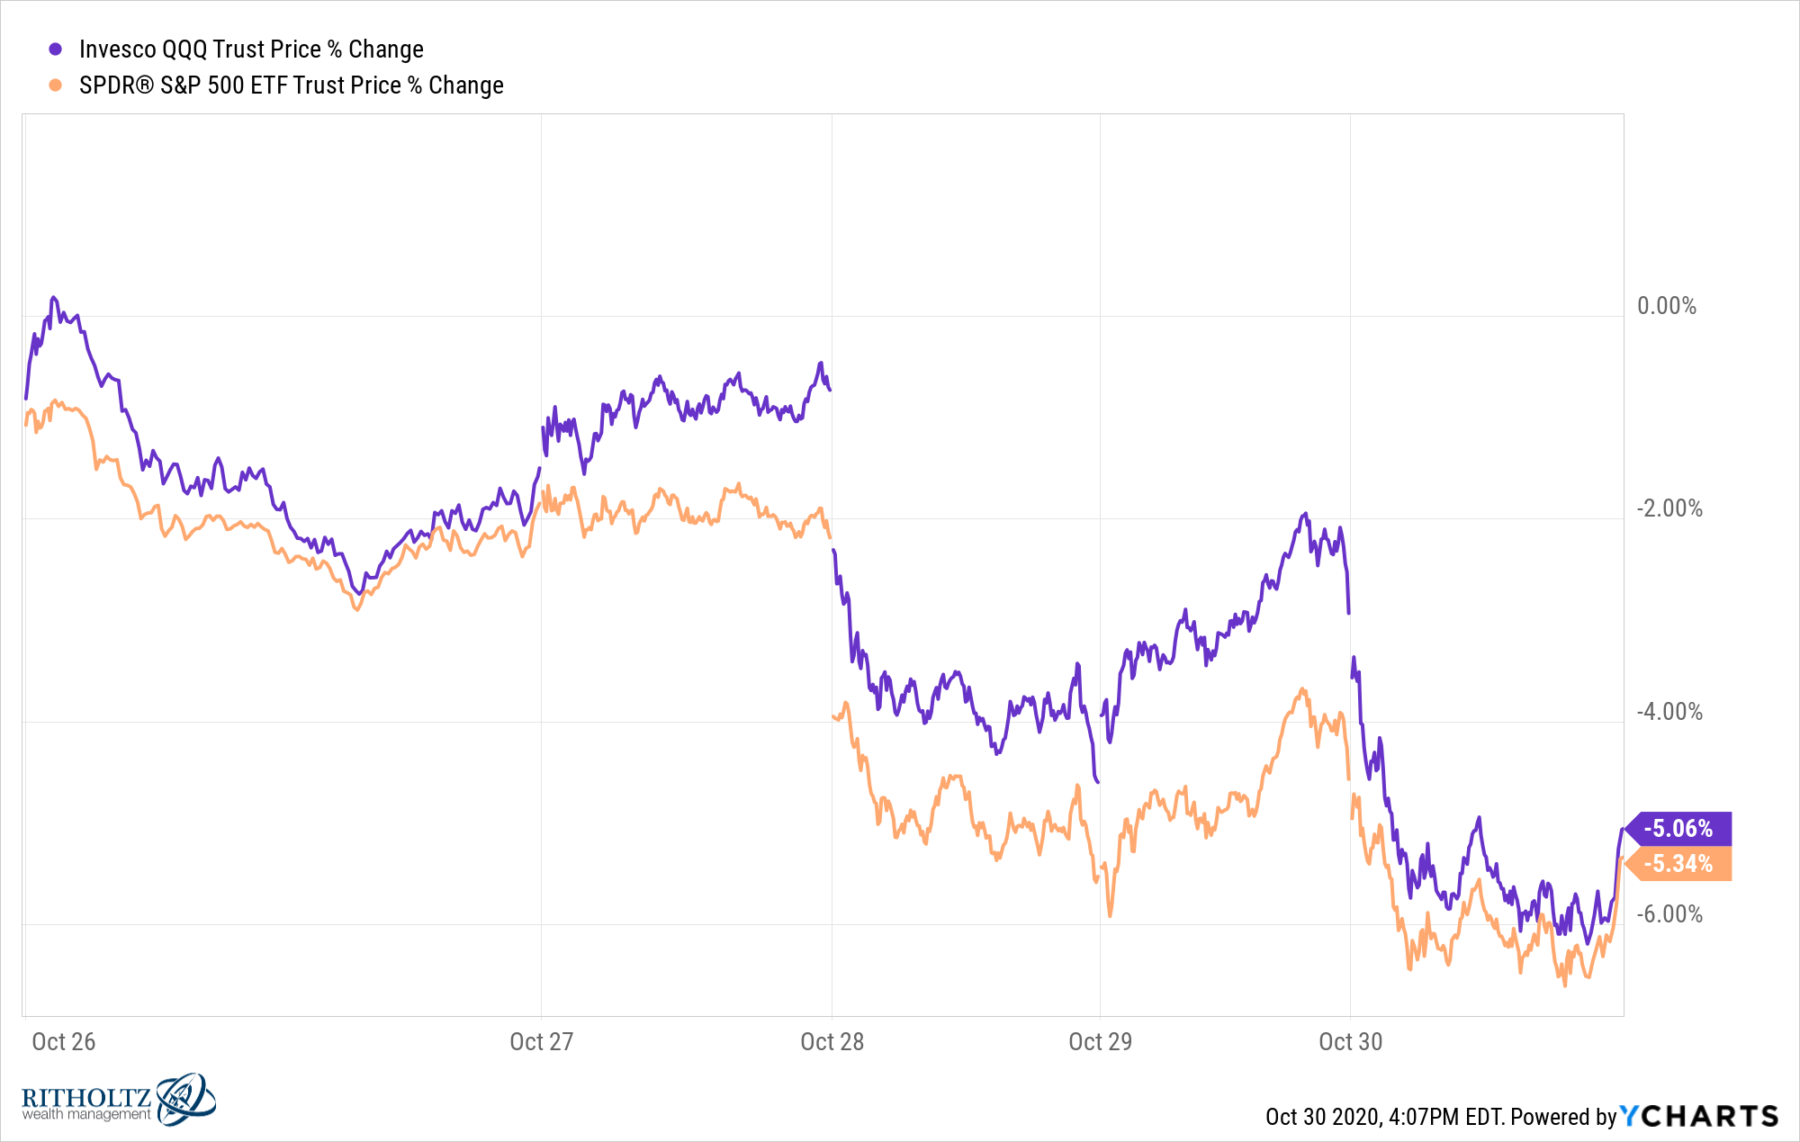Click the Oct 27 date label

coord(541,1041)
